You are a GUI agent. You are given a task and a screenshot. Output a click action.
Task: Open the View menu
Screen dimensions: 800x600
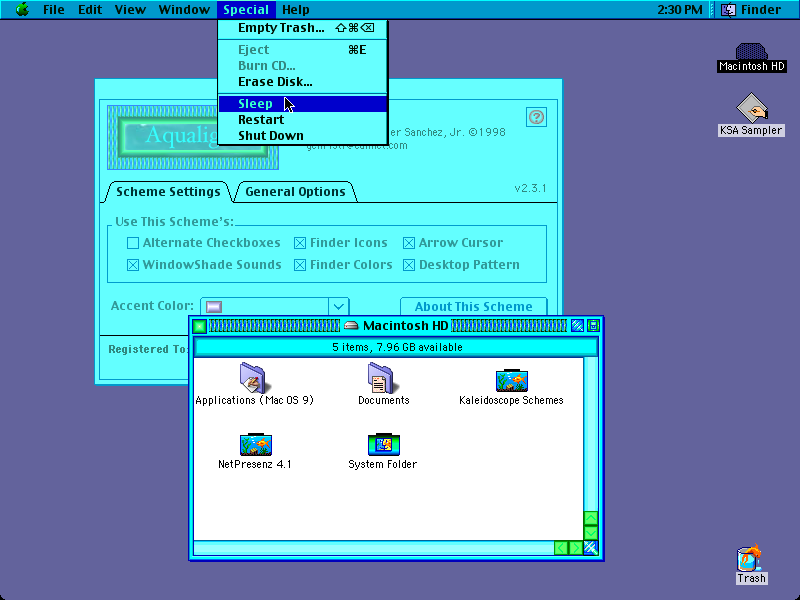click(x=130, y=9)
